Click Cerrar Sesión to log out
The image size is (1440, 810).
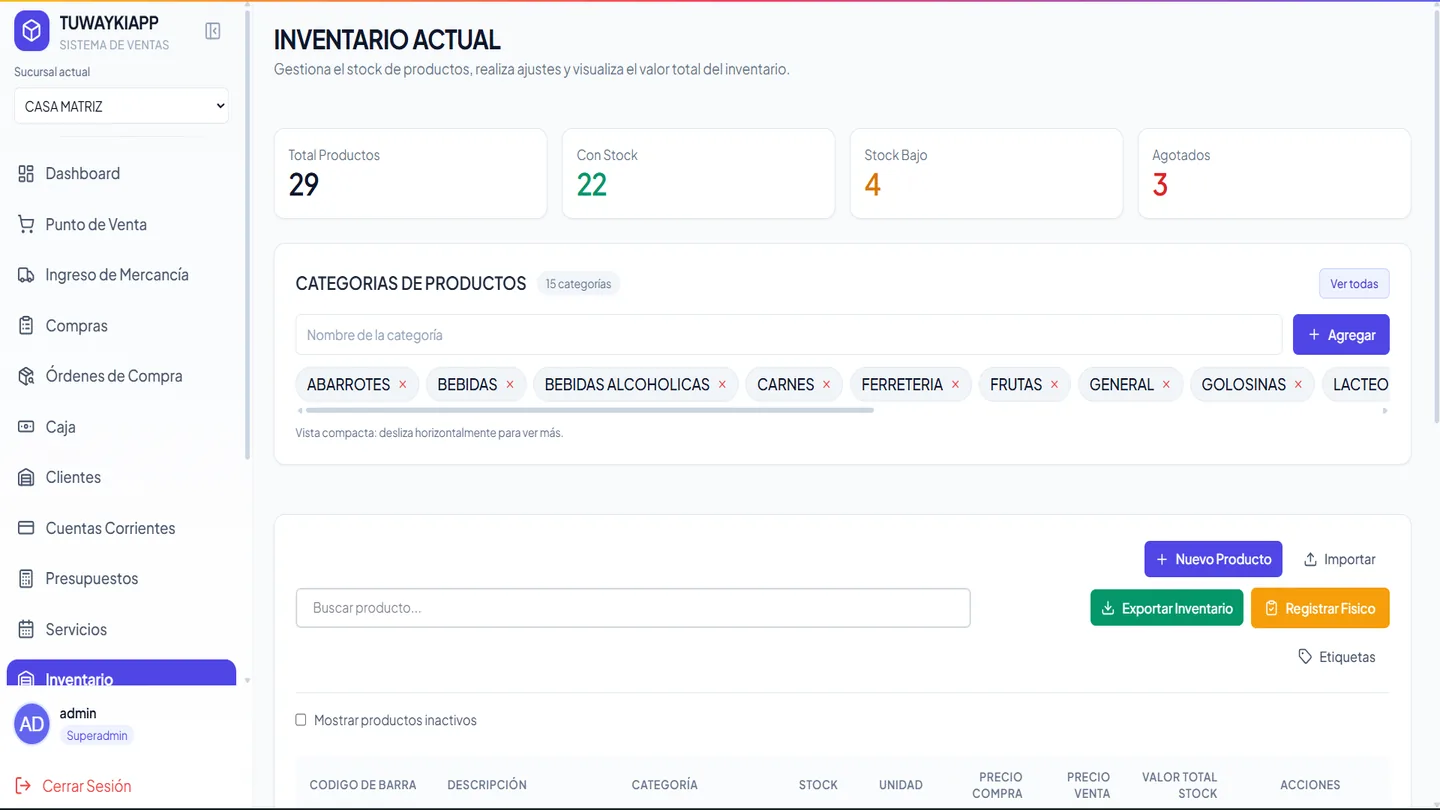tap(73, 786)
